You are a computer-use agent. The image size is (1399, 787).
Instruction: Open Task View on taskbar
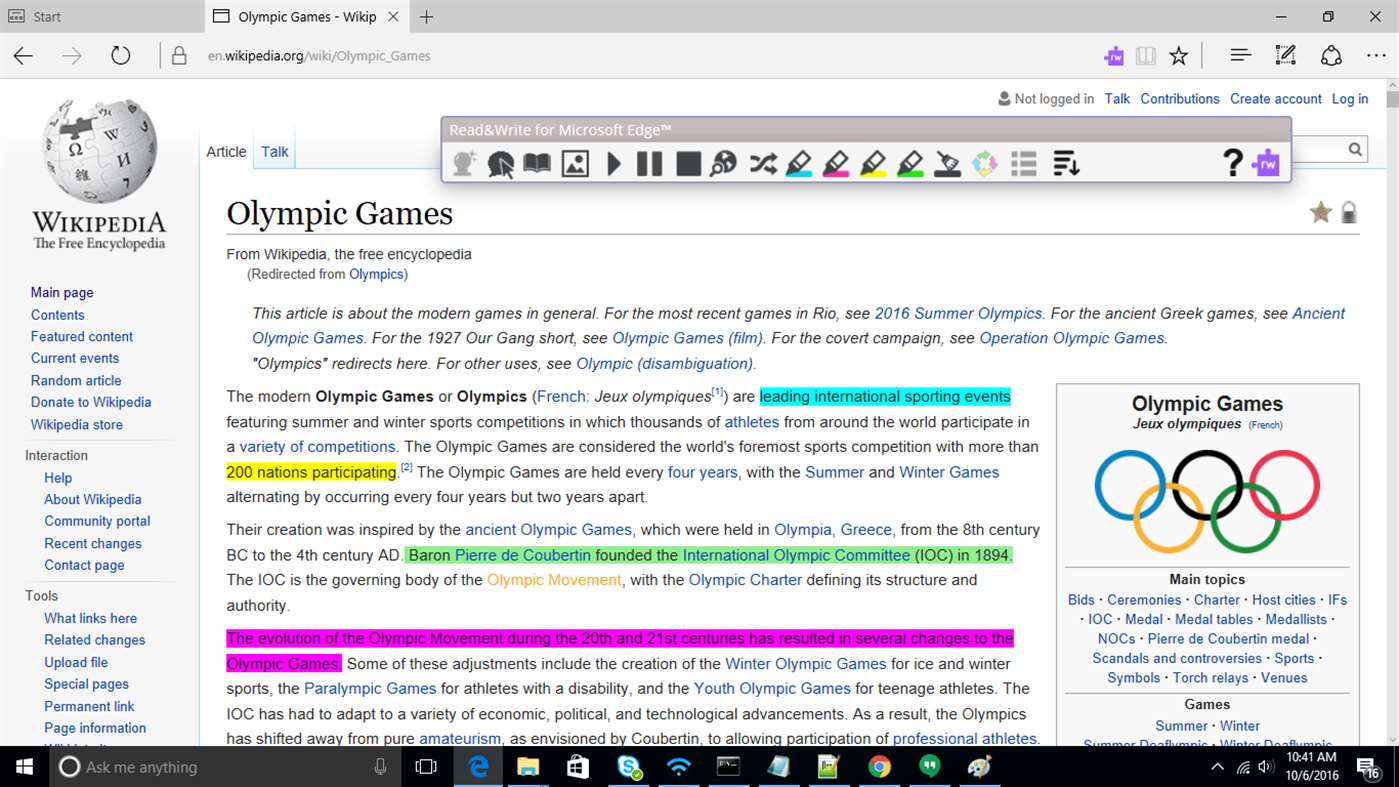coord(426,767)
